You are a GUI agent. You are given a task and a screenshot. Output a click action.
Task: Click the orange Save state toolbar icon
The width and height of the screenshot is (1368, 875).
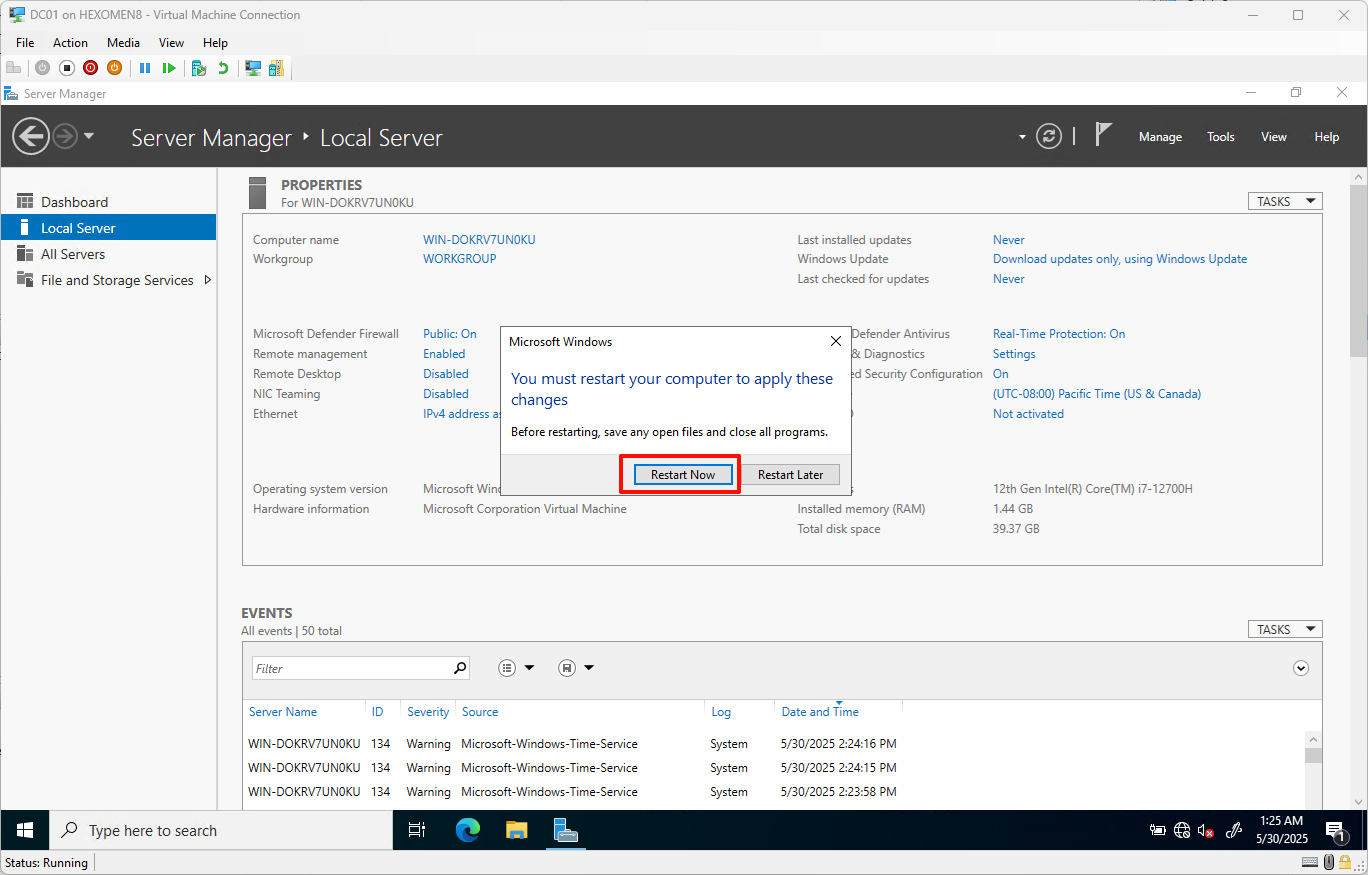114,68
